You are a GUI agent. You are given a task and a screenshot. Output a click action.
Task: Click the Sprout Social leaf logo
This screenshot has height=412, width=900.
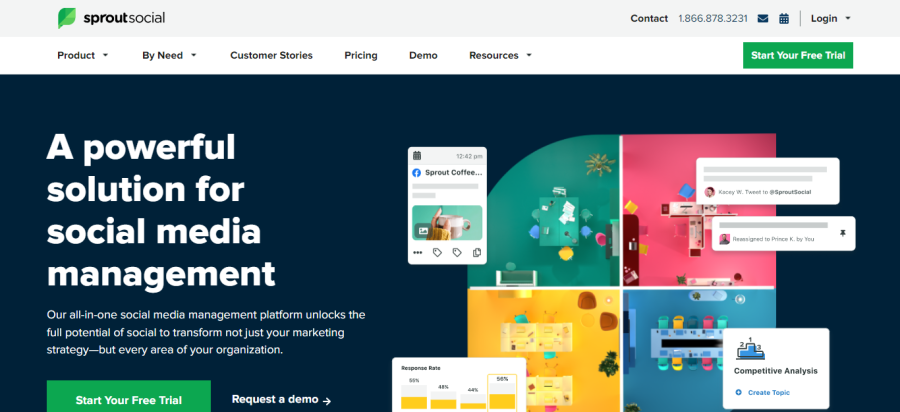[x=67, y=18]
